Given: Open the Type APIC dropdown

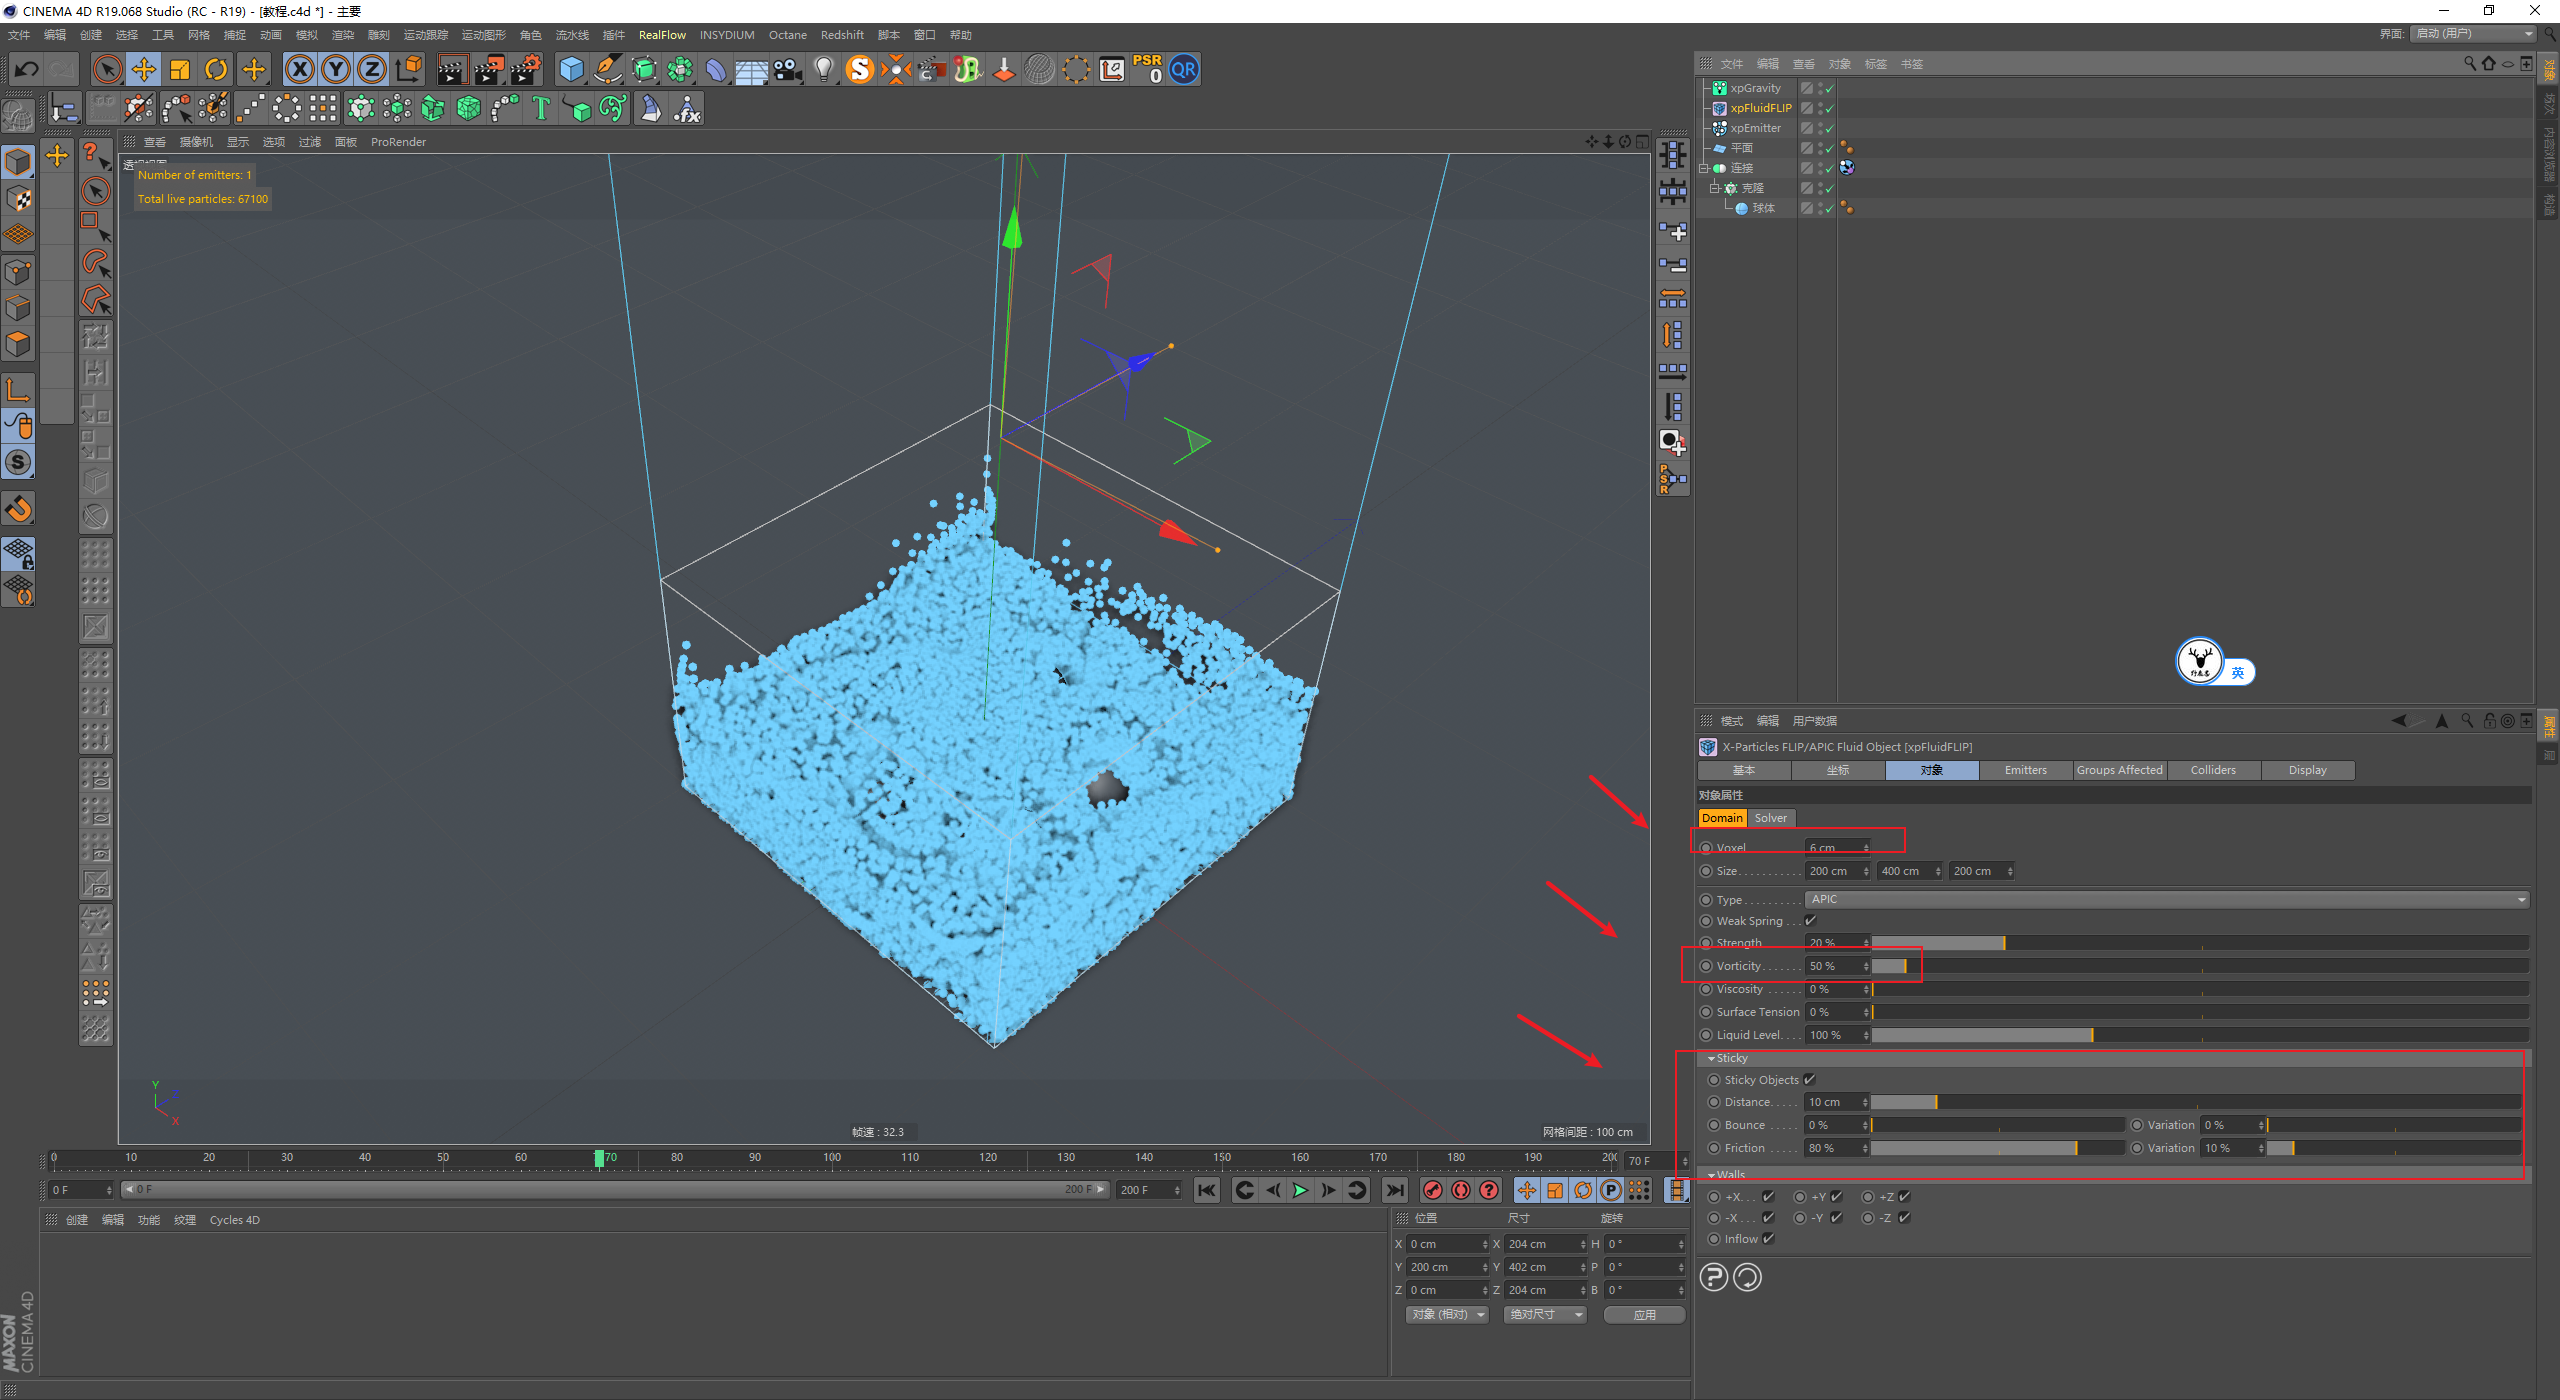Looking at the screenshot, I should (2166, 899).
